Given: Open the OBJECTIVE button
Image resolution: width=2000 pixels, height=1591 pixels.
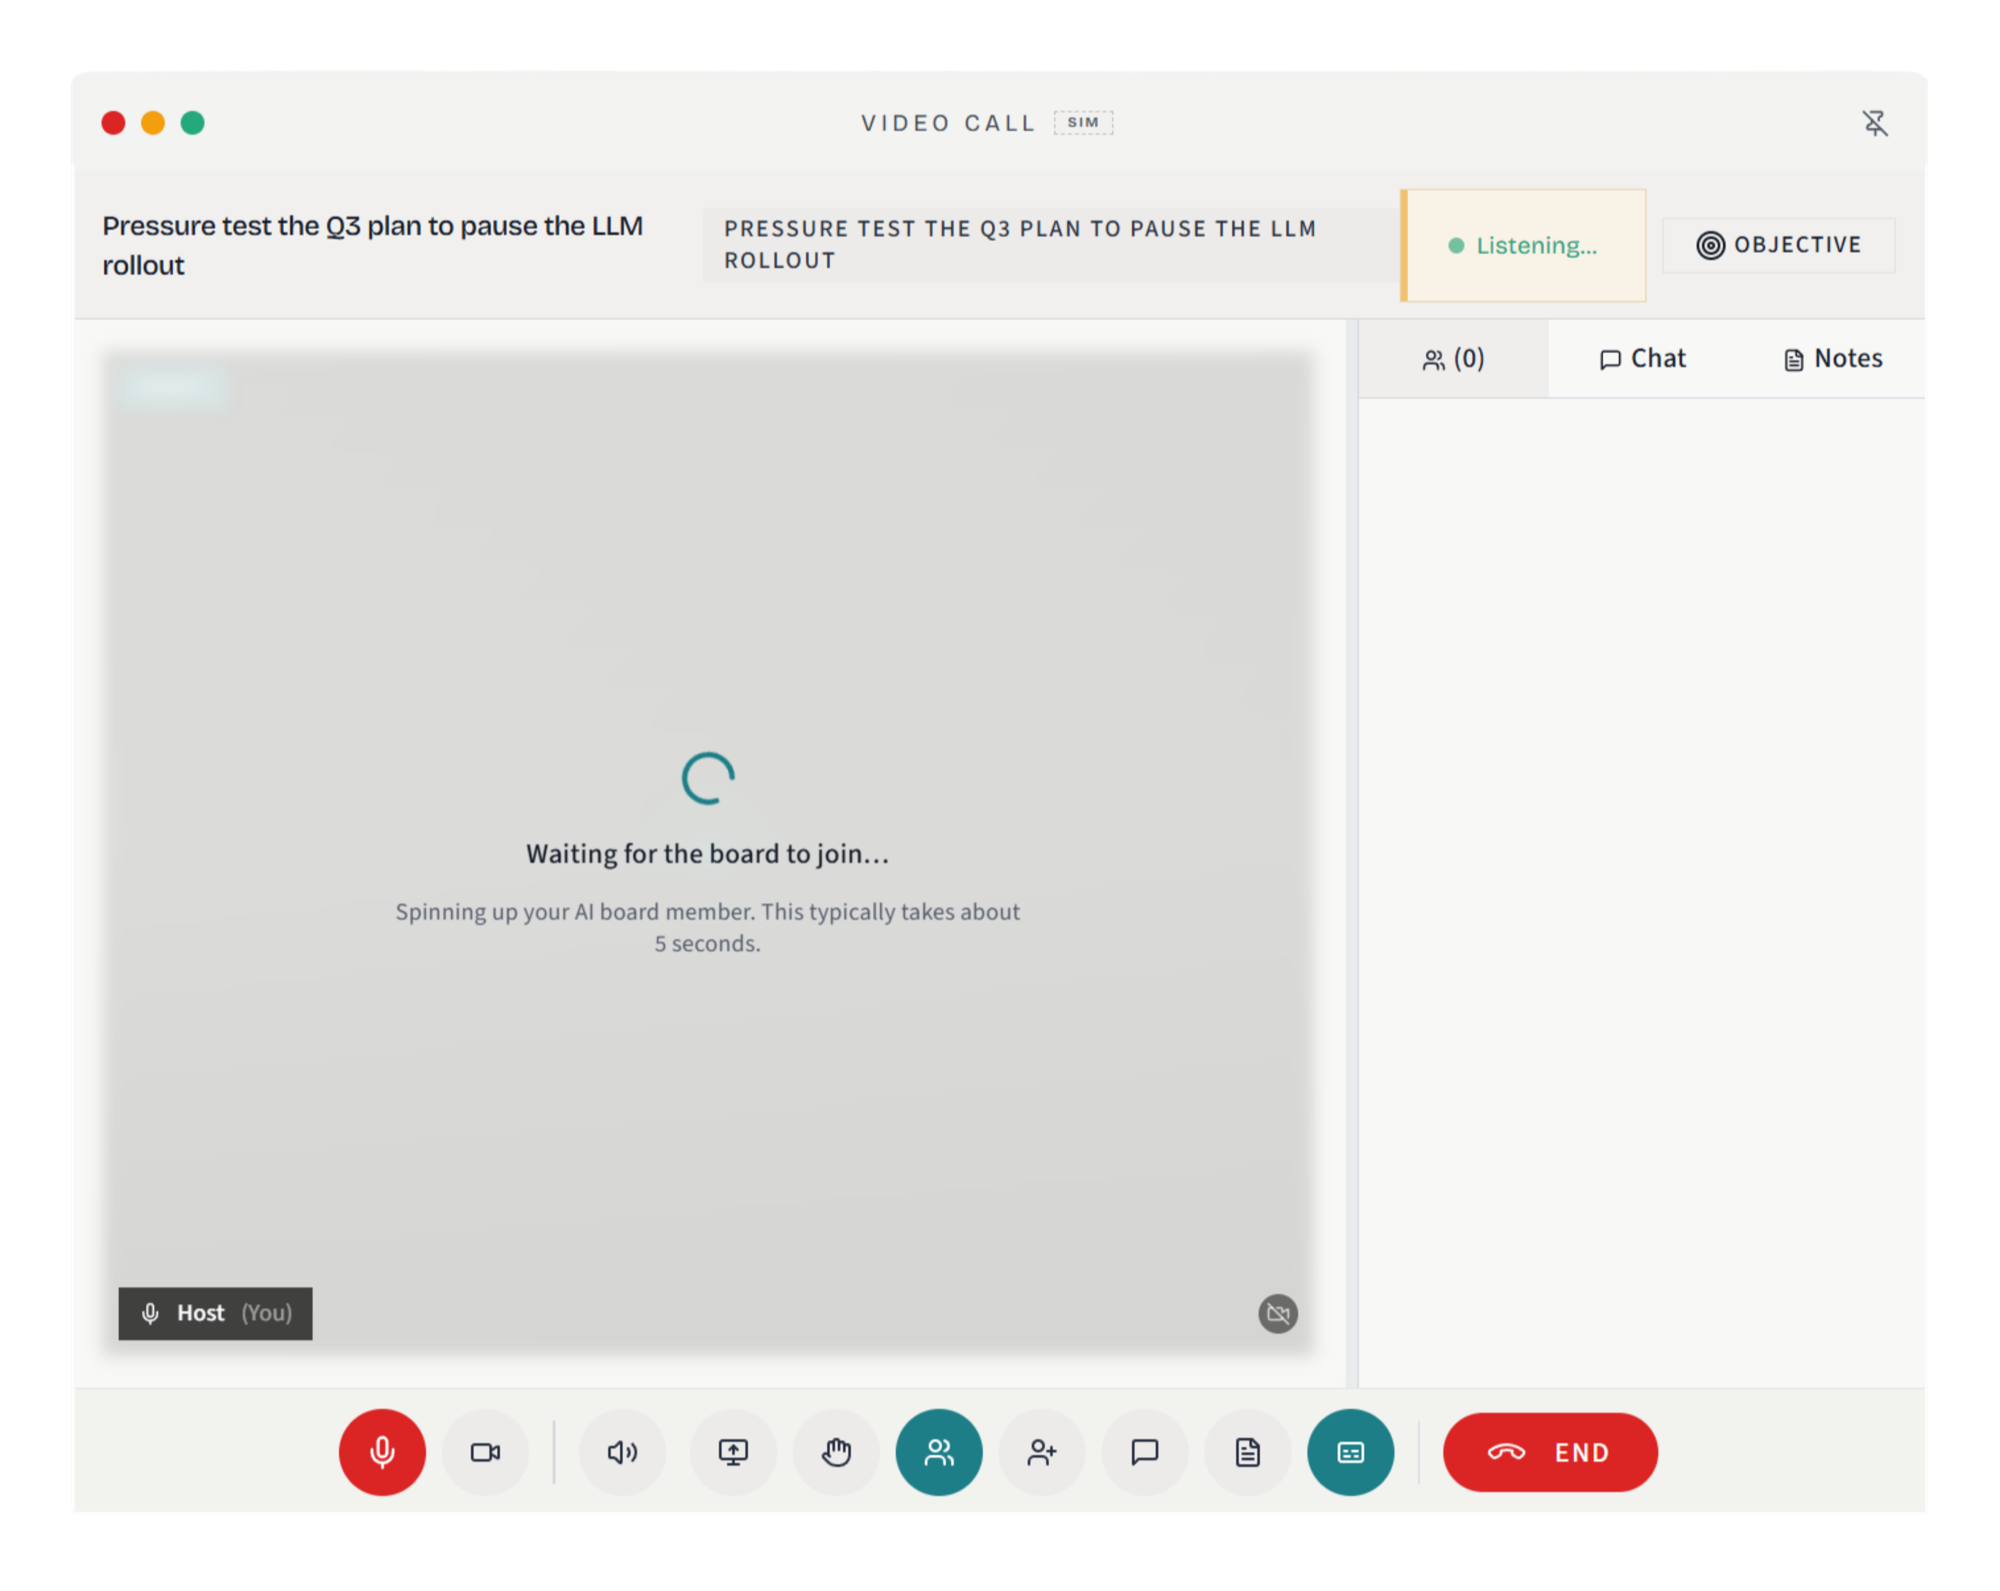Looking at the screenshot, I should point(1779,245).
